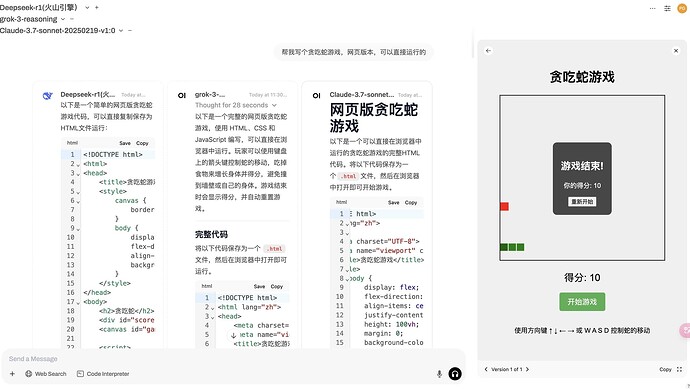Click the grok-3 response OI avatar
This screenshot has width=690, height=389.
click(182, 95)
